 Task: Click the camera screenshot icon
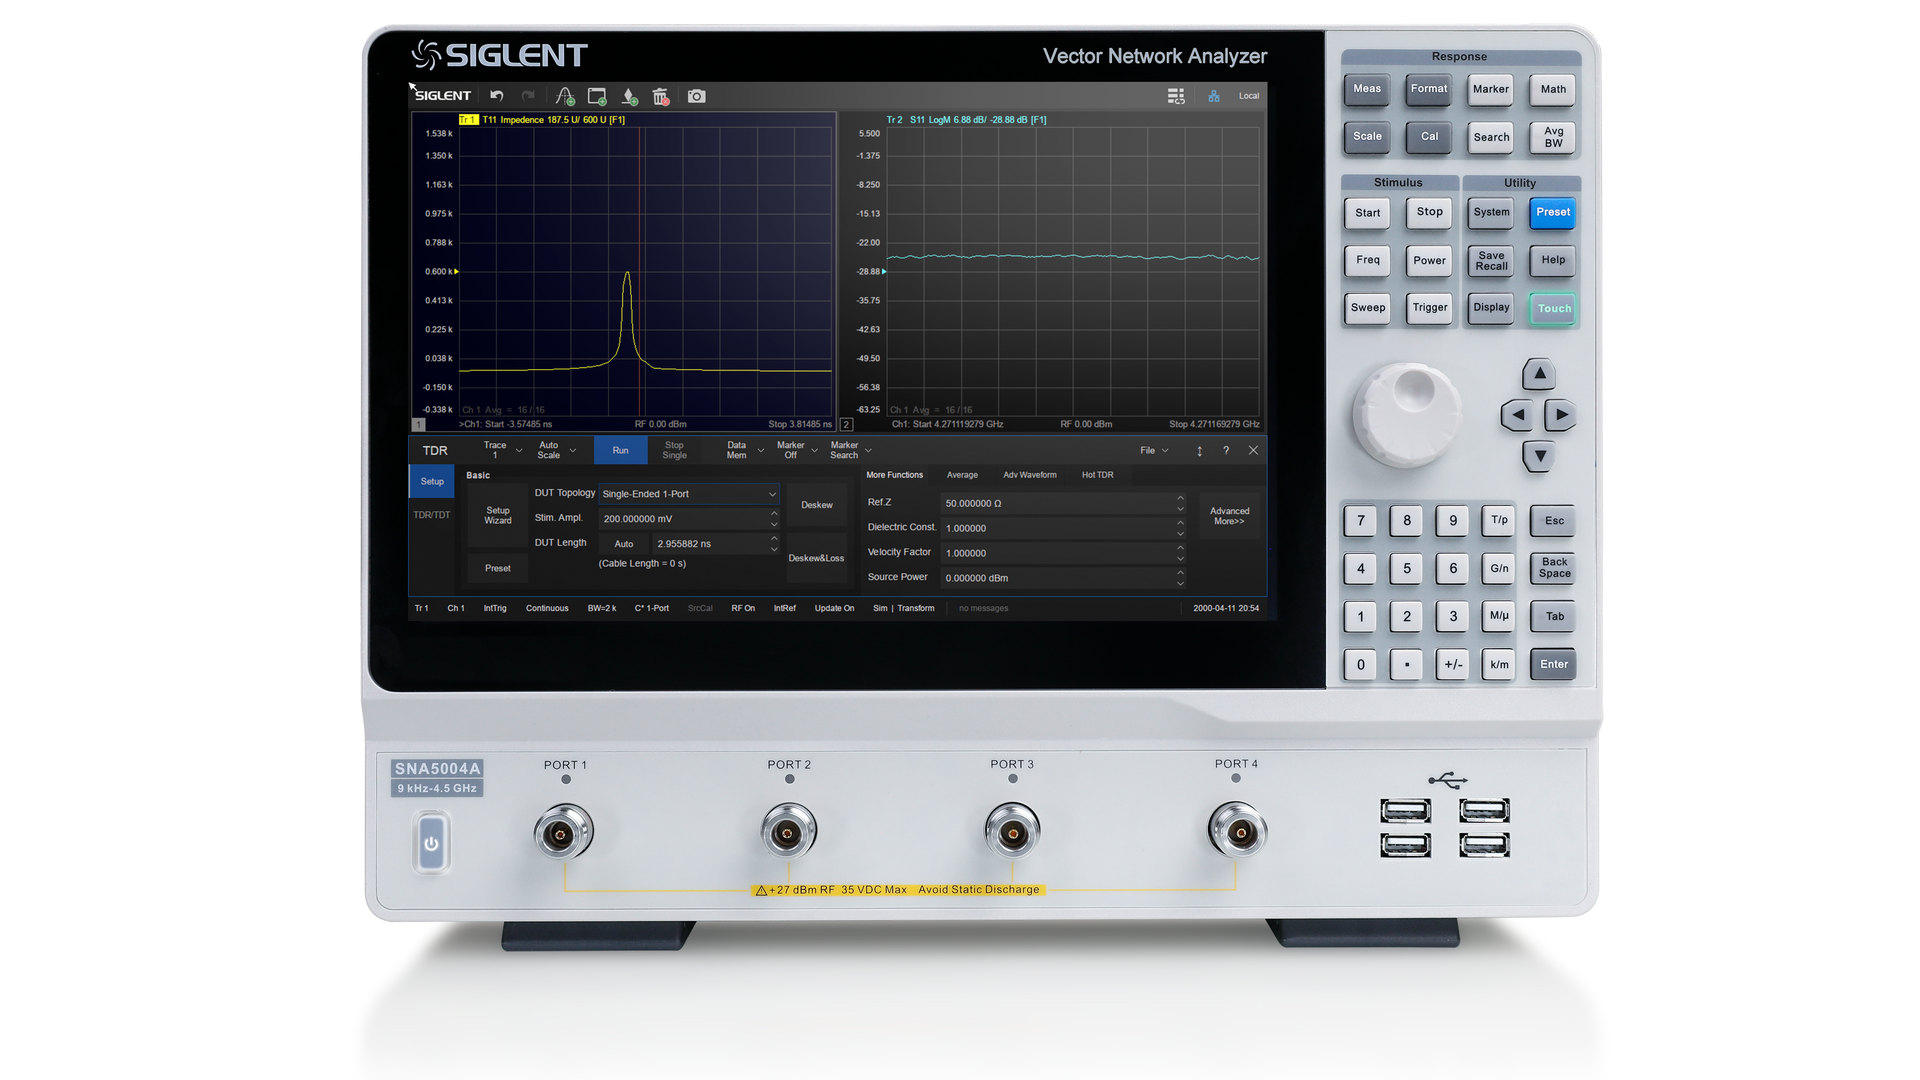point(697,96)
